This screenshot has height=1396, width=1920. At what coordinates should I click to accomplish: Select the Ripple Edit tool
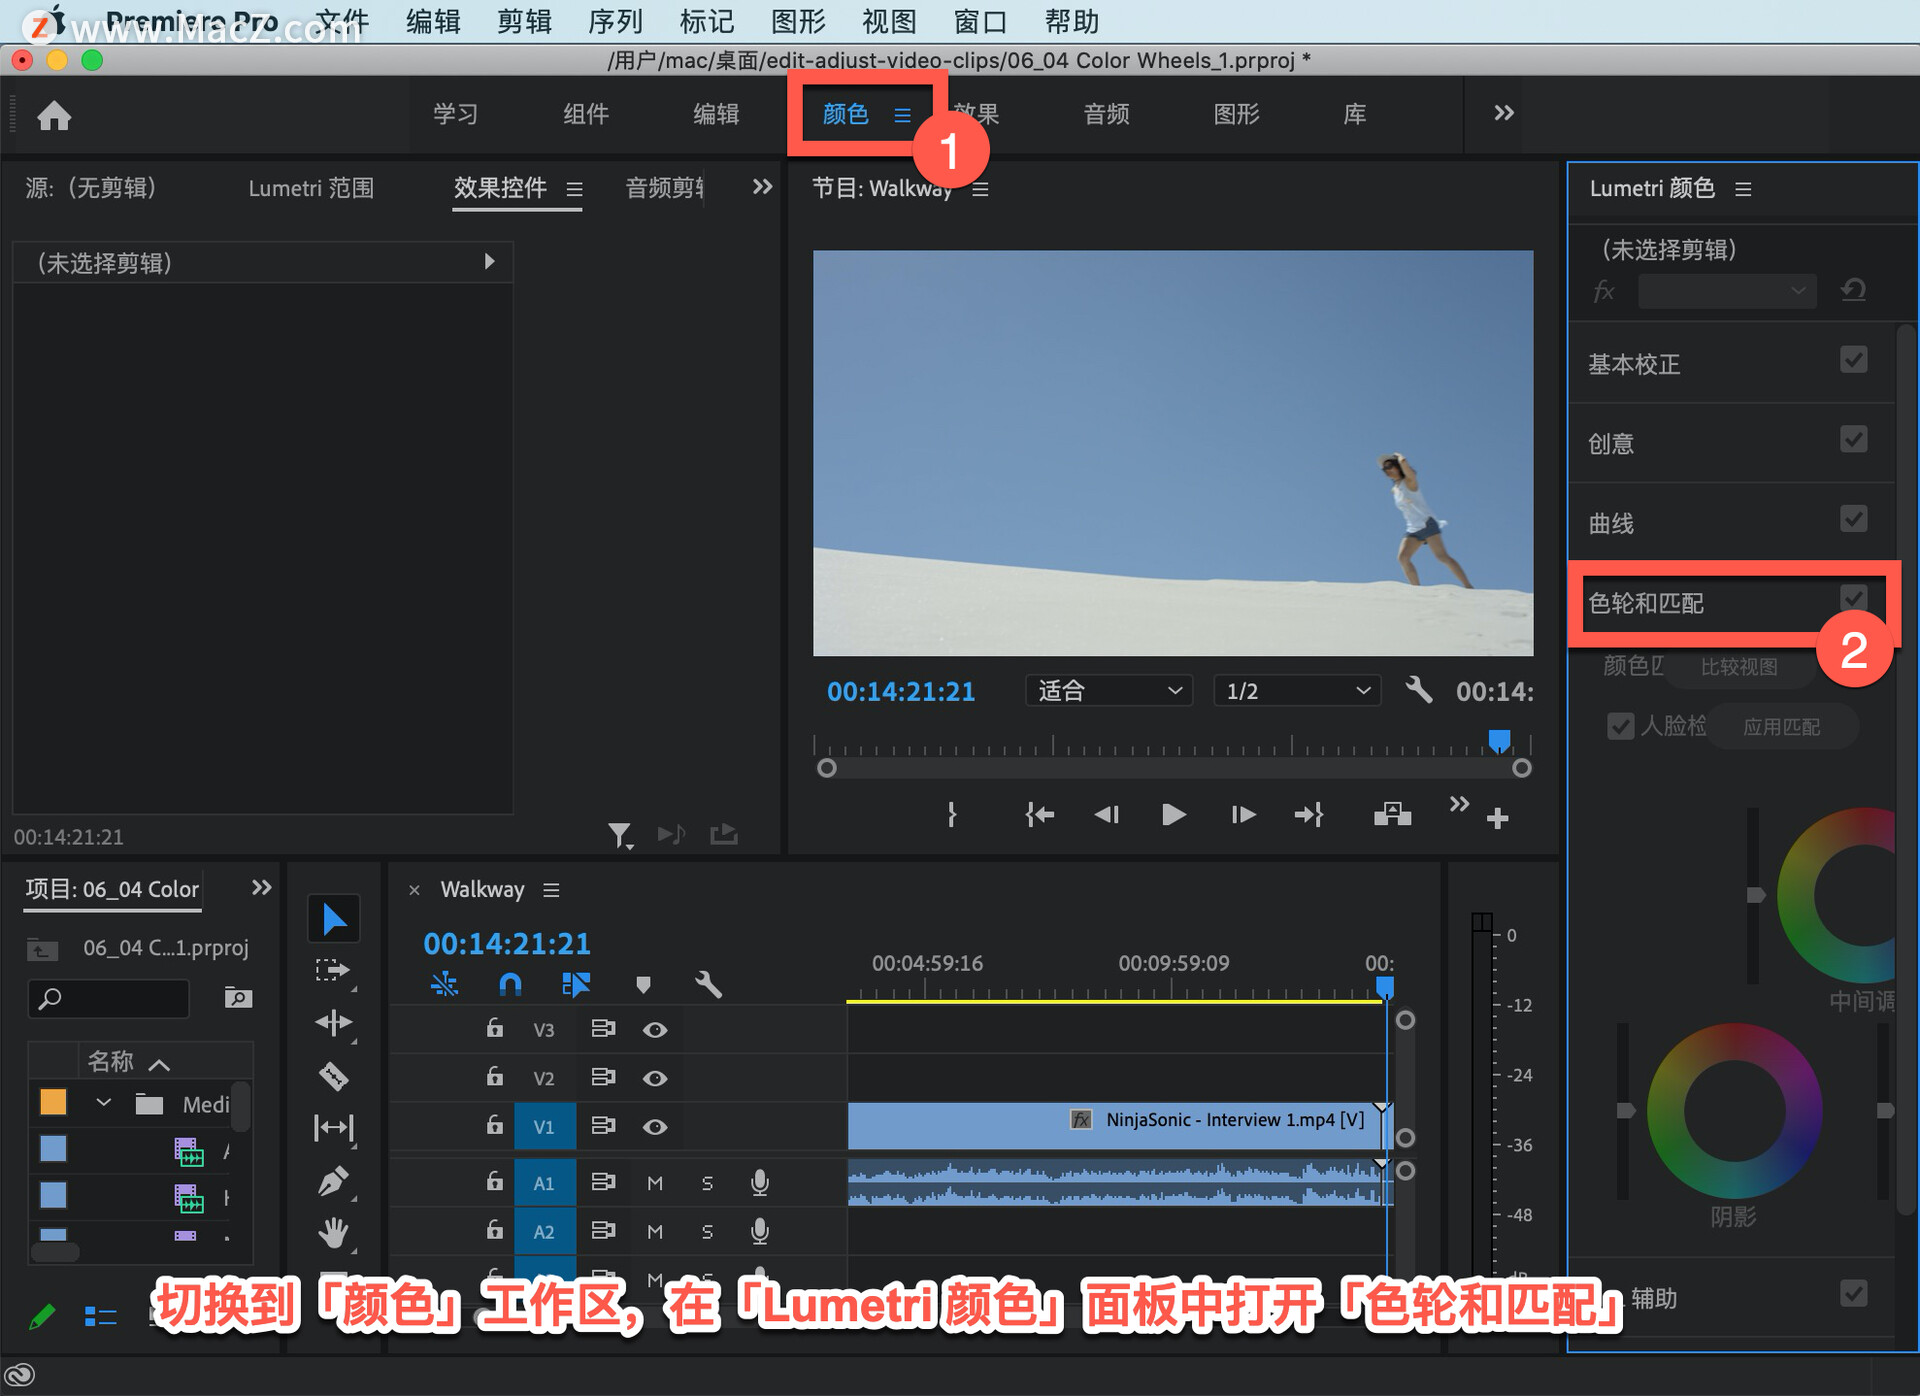333,1023
